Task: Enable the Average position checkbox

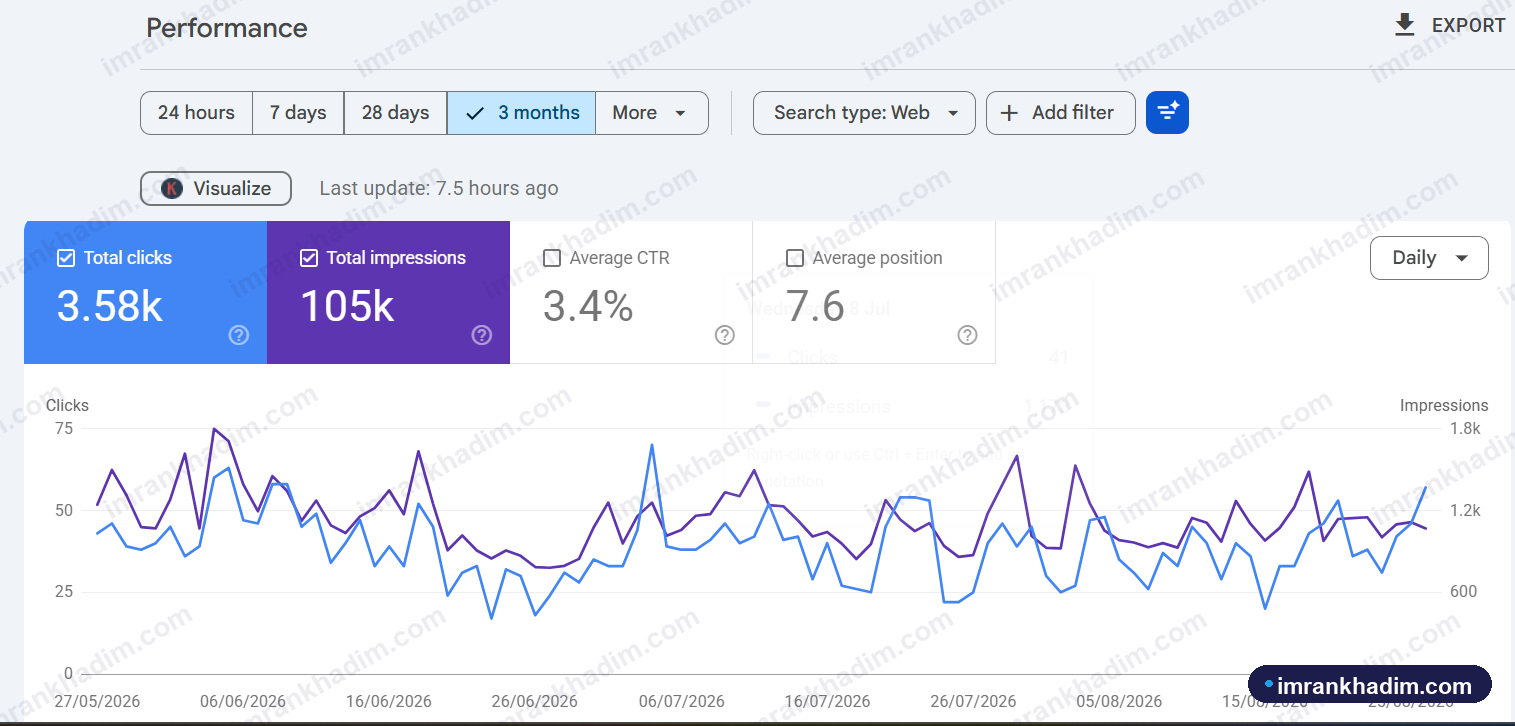Action: click(795, 258)
